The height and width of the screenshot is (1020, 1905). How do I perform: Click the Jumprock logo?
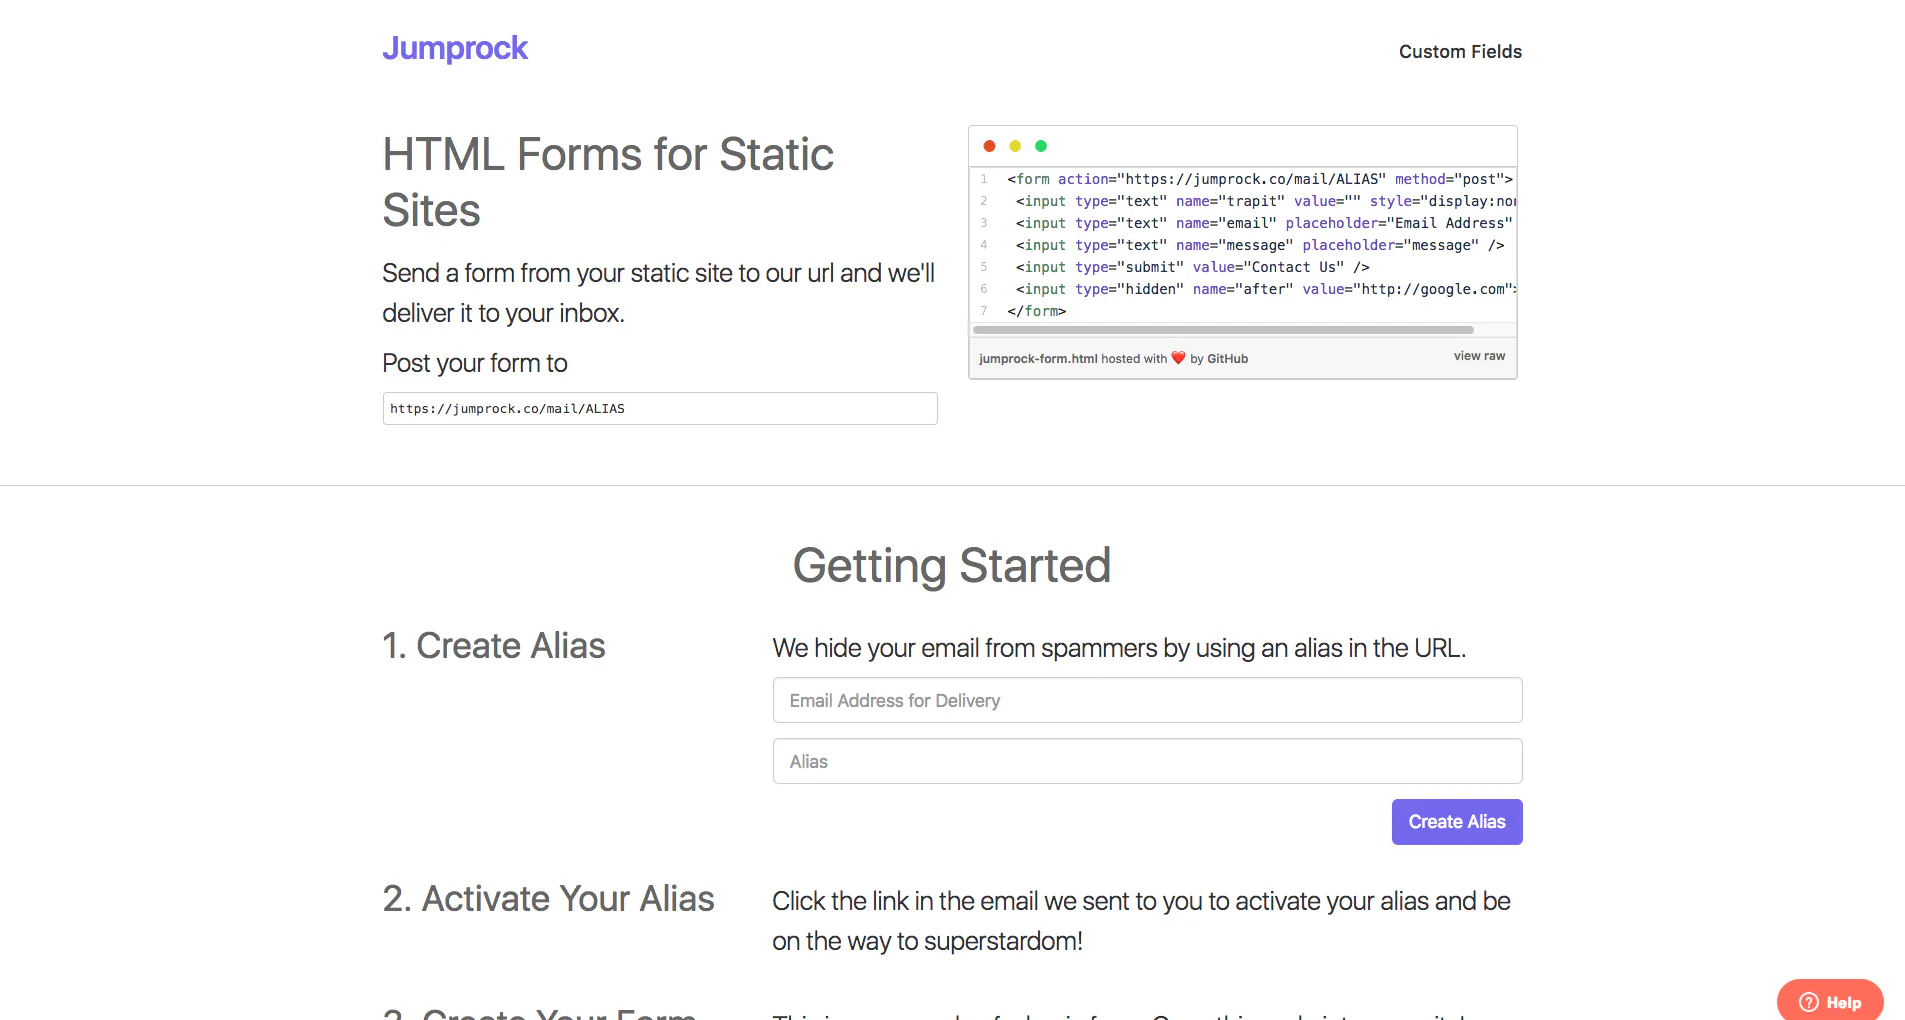click(455, 48)
